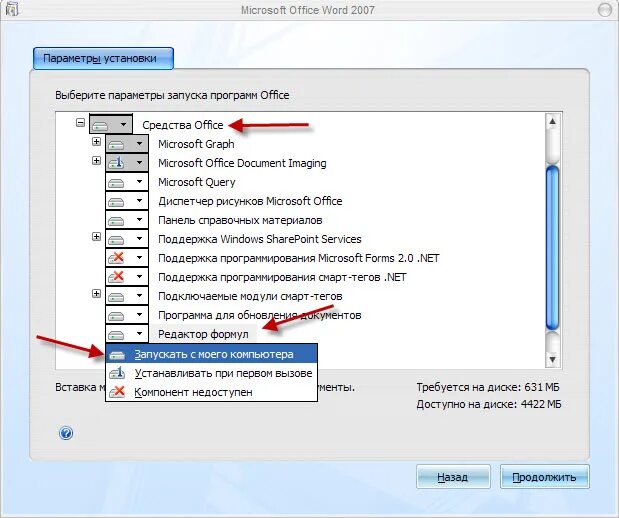Choose Запускать с моего компьютера

click(212, 354)
